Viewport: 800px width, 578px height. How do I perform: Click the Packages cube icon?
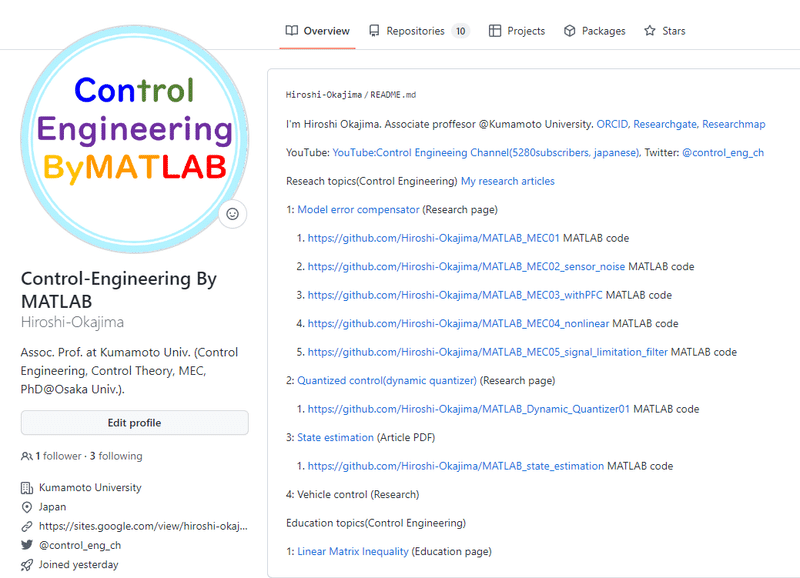570,31
